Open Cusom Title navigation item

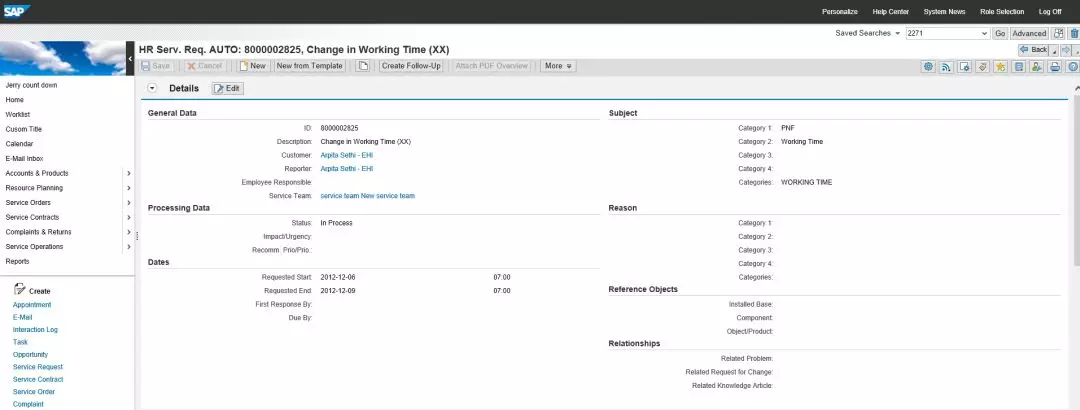[23, 129]
